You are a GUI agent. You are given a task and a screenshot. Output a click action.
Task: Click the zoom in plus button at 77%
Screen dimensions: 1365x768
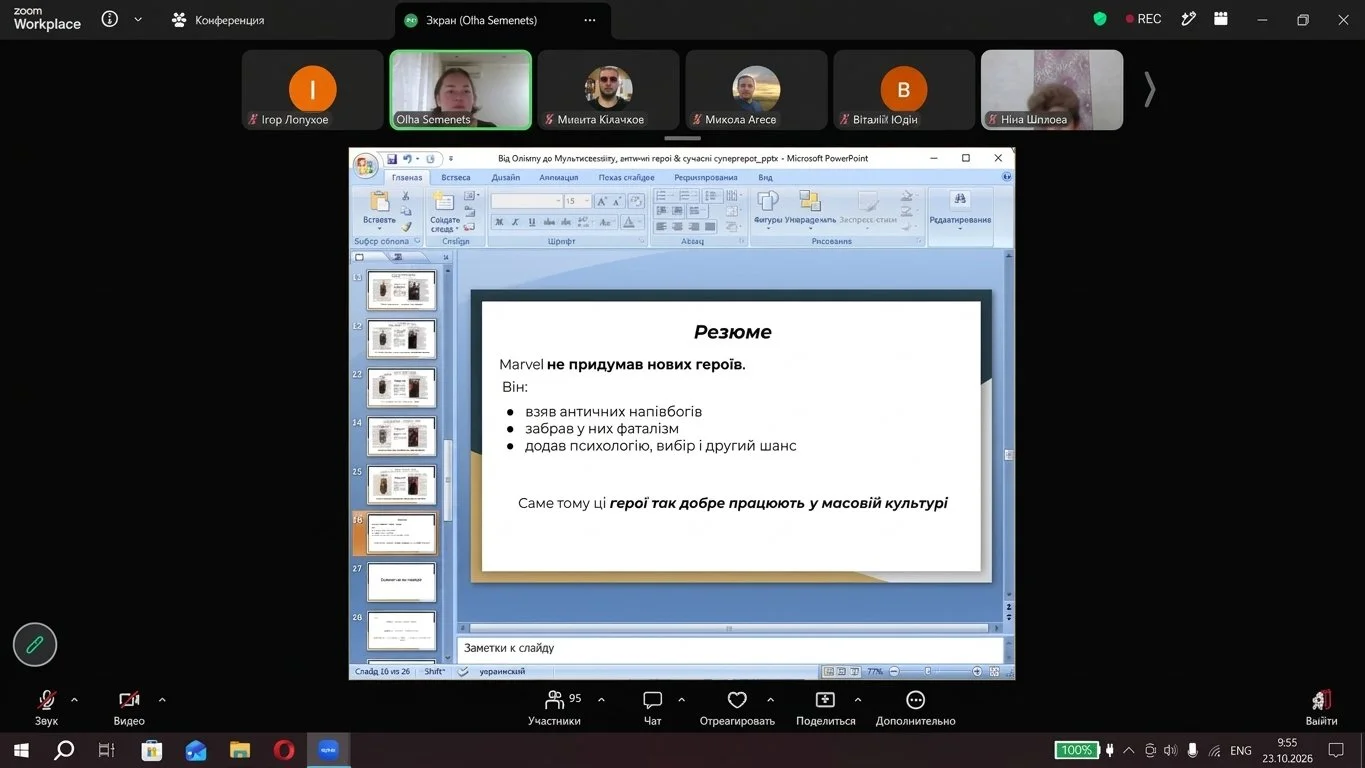pyautogui.click(x=977, y=671)
